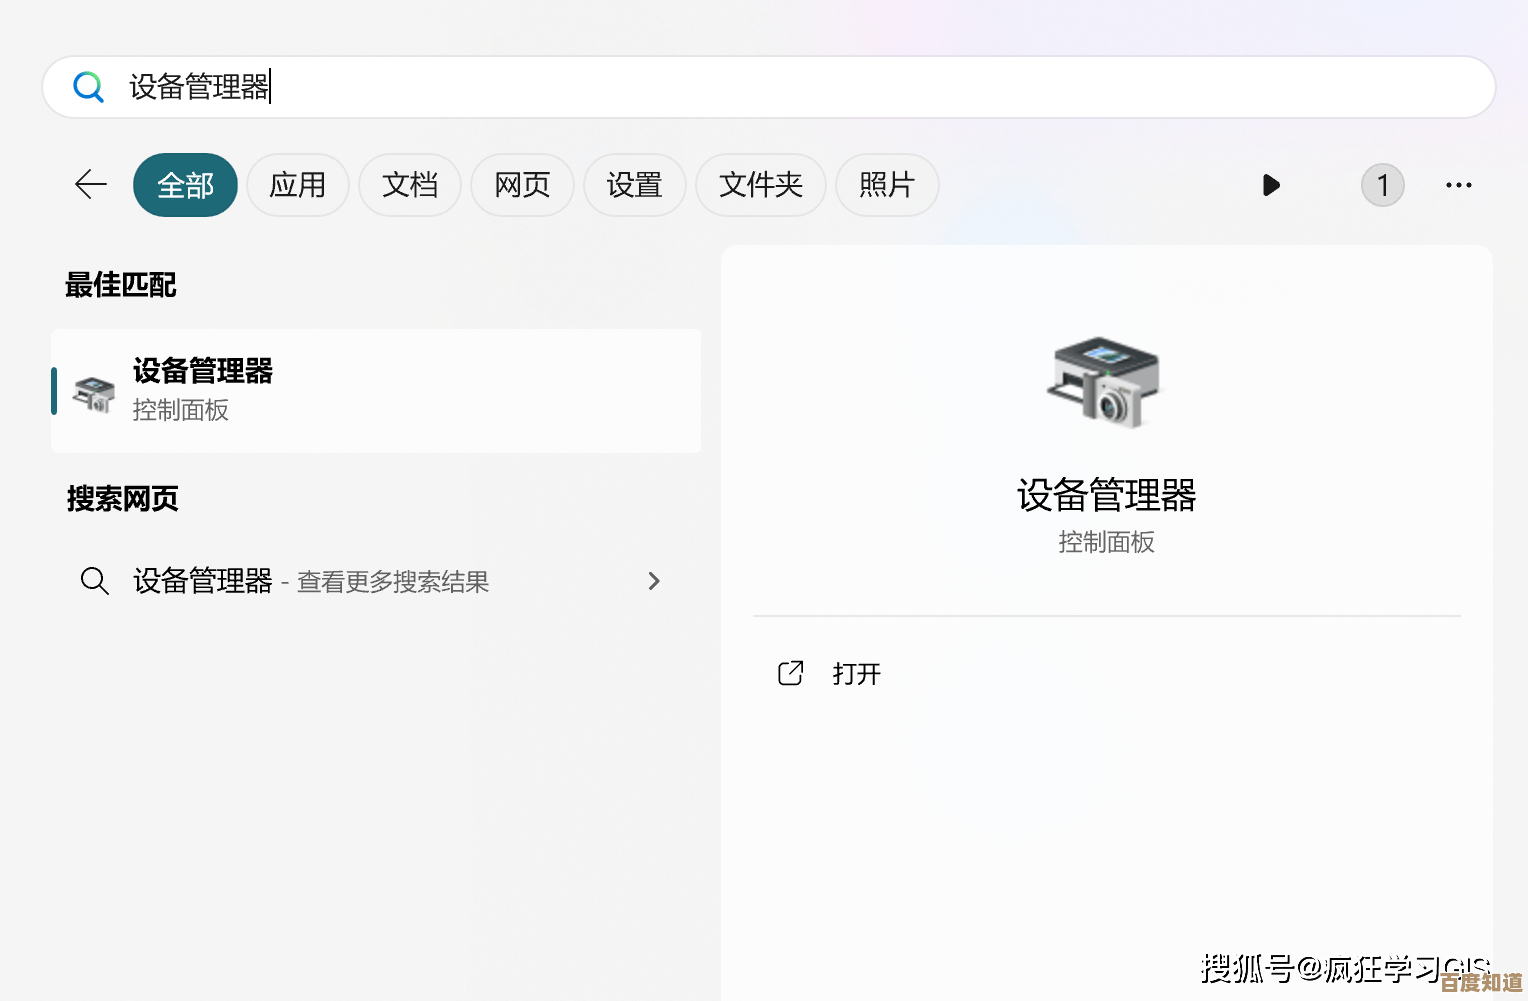The image size is (1528, 1001).
Task: Click the magnifier icon under 搜索网页
Action: pyautogui.click(x=95, y=581)
